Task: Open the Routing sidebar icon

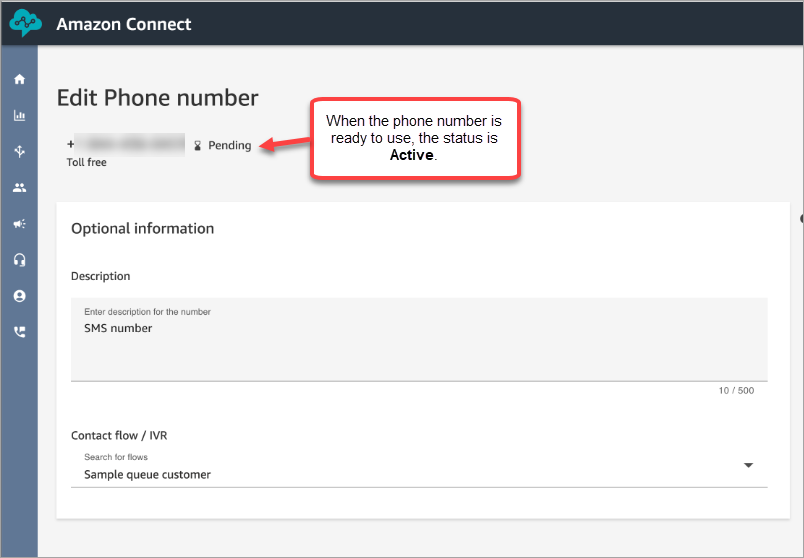Action: (19, 151)
